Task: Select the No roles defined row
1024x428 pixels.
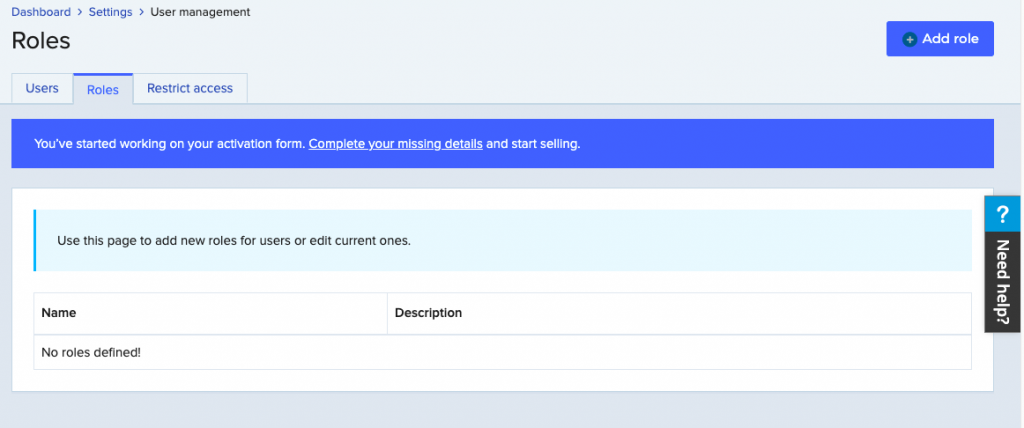Action: tap(91, 352)
